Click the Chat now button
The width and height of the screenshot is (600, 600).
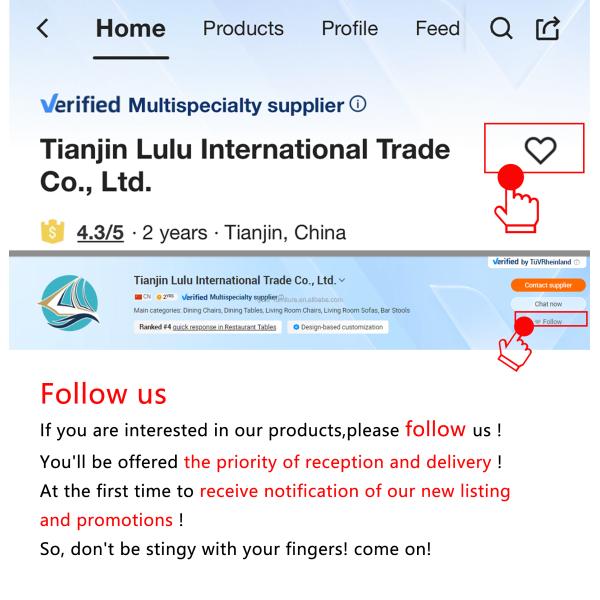coord(548,304)
